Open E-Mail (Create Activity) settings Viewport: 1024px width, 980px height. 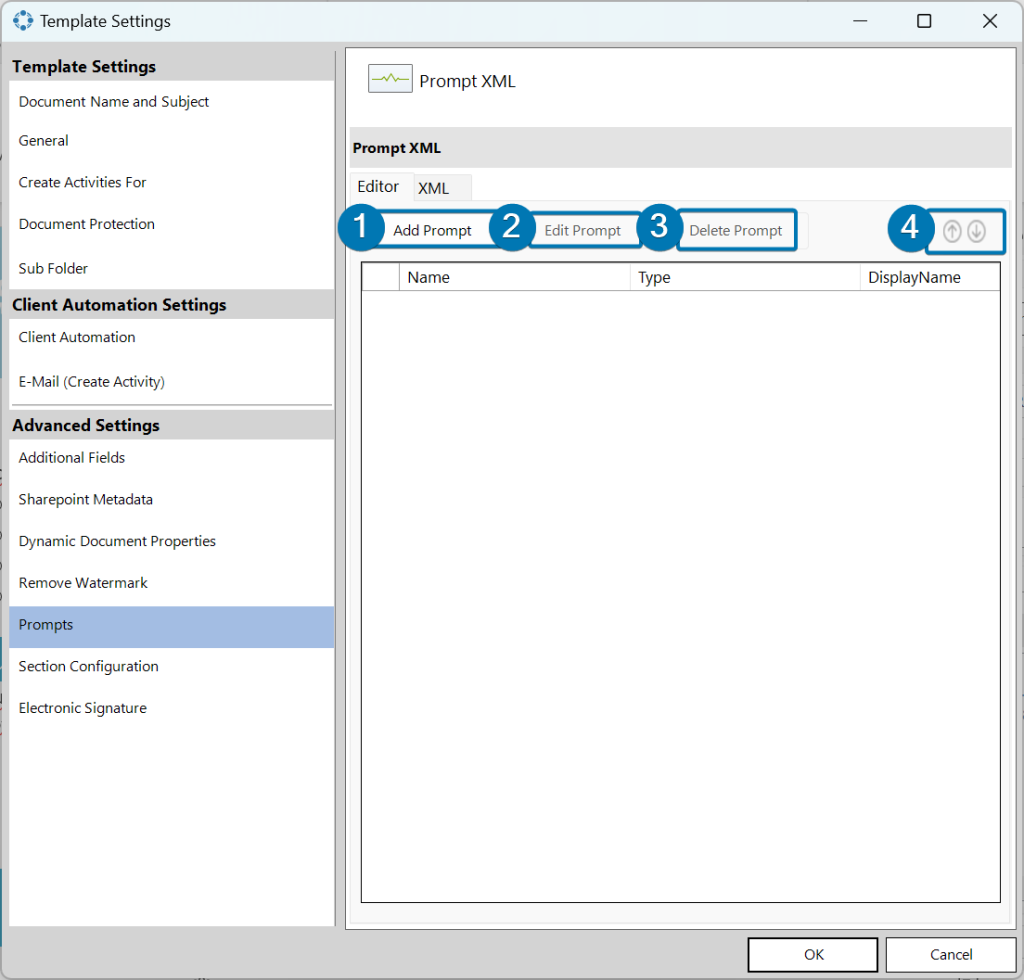tap(172, 382)
